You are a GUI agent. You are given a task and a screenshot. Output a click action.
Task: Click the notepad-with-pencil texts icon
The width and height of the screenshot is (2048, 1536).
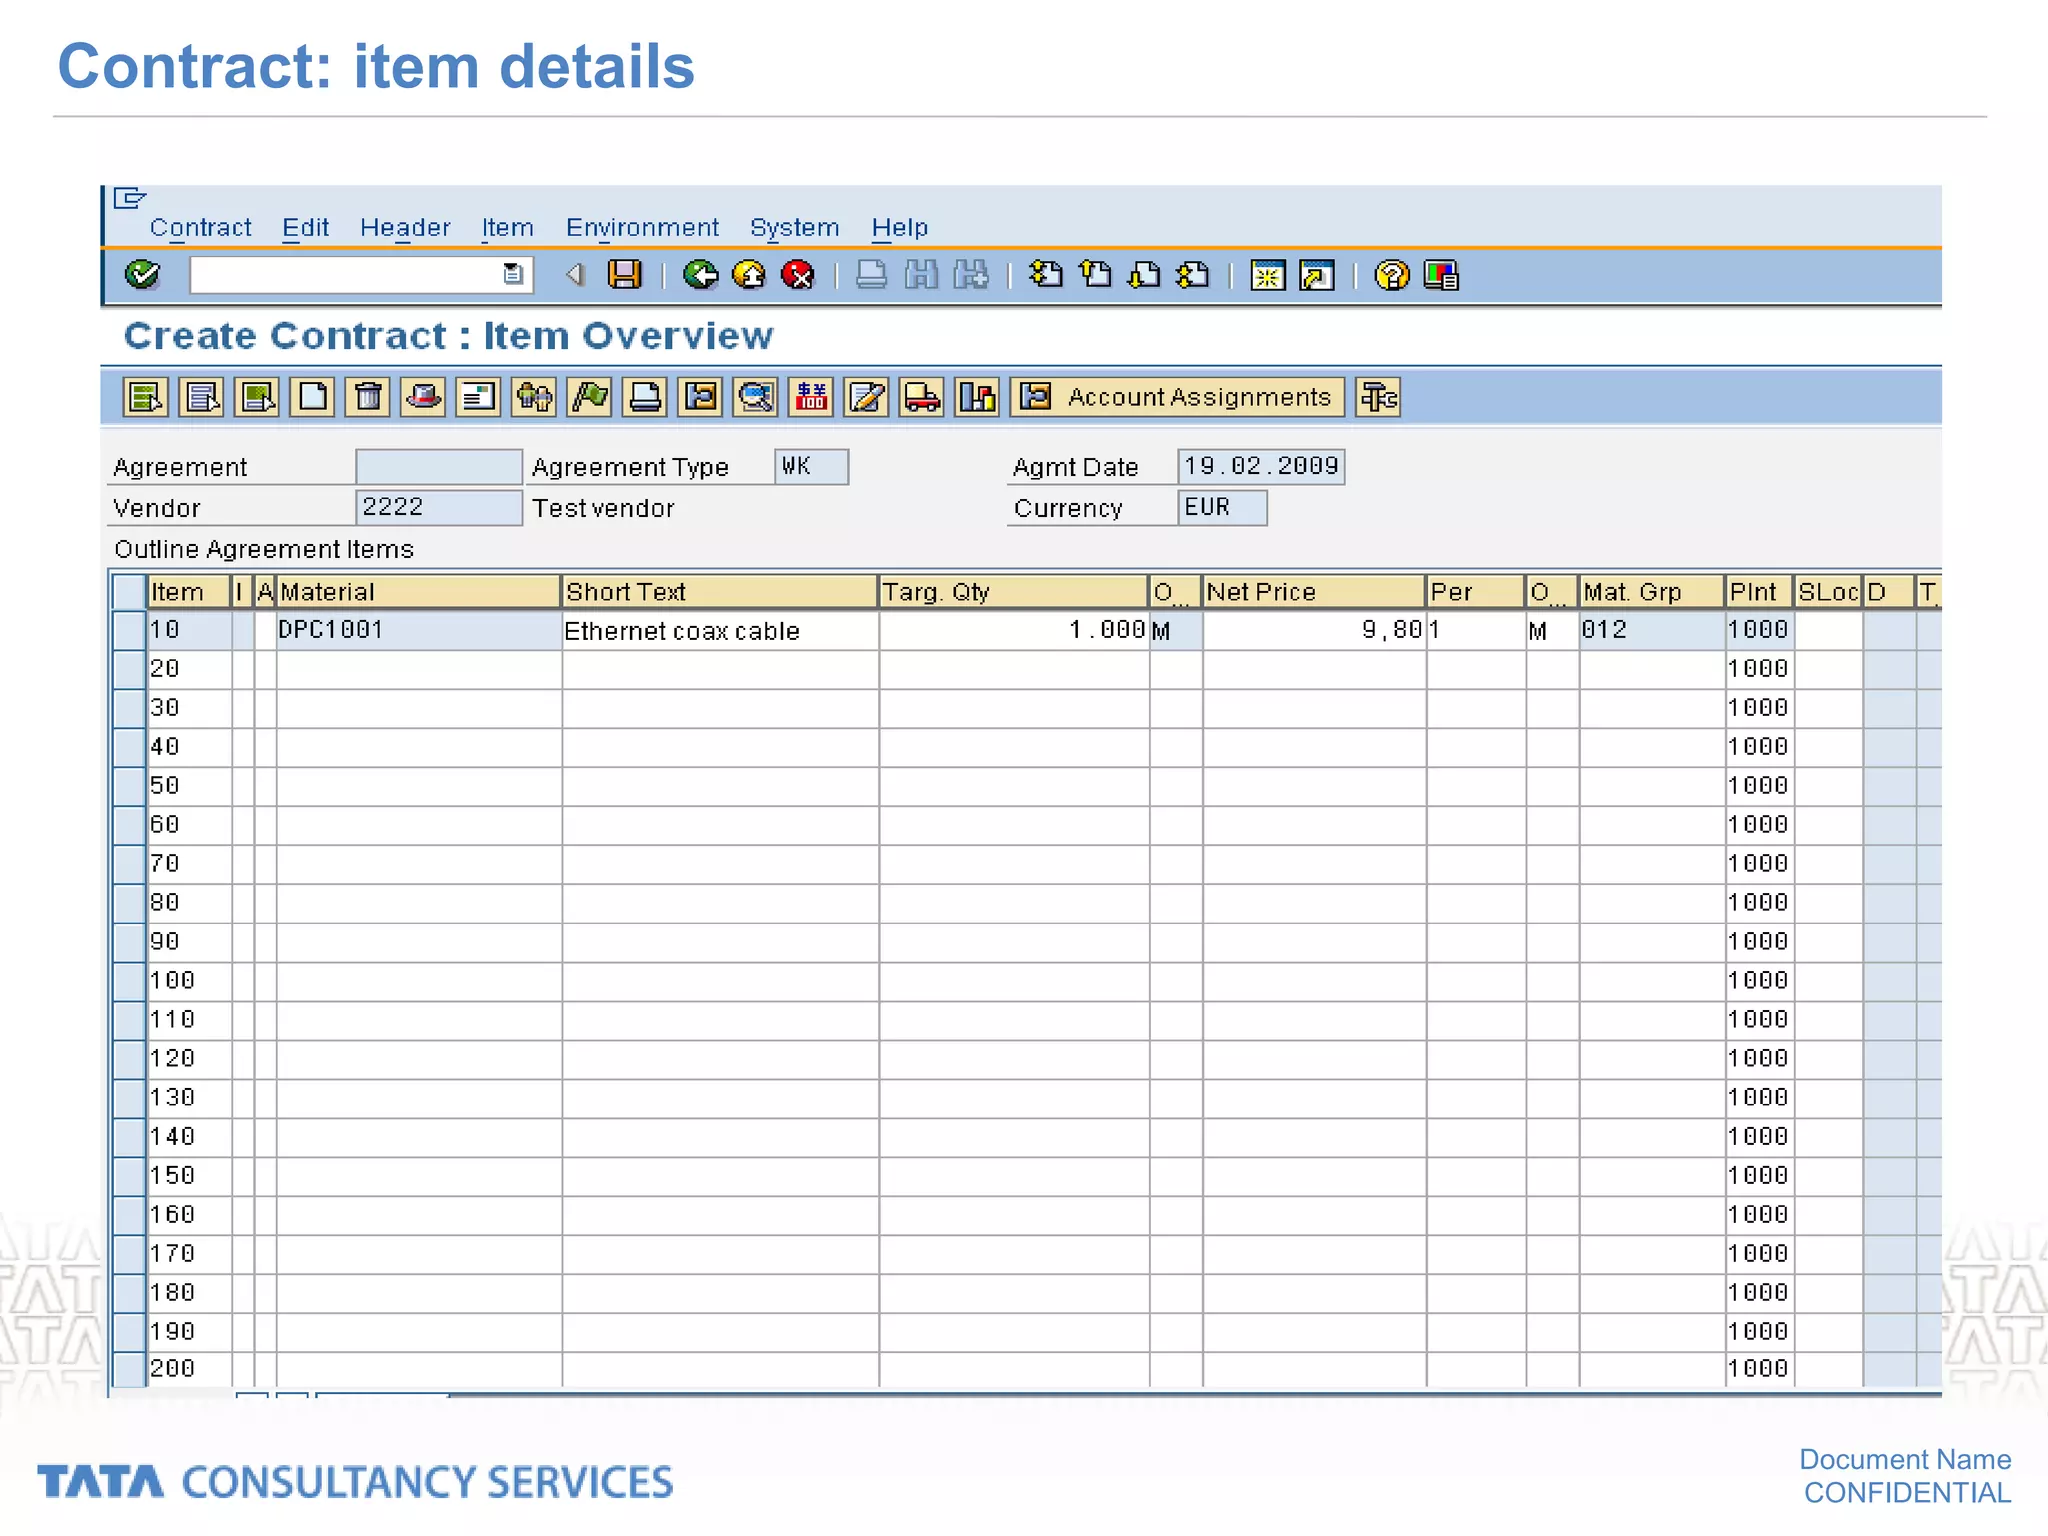(866, 397)
